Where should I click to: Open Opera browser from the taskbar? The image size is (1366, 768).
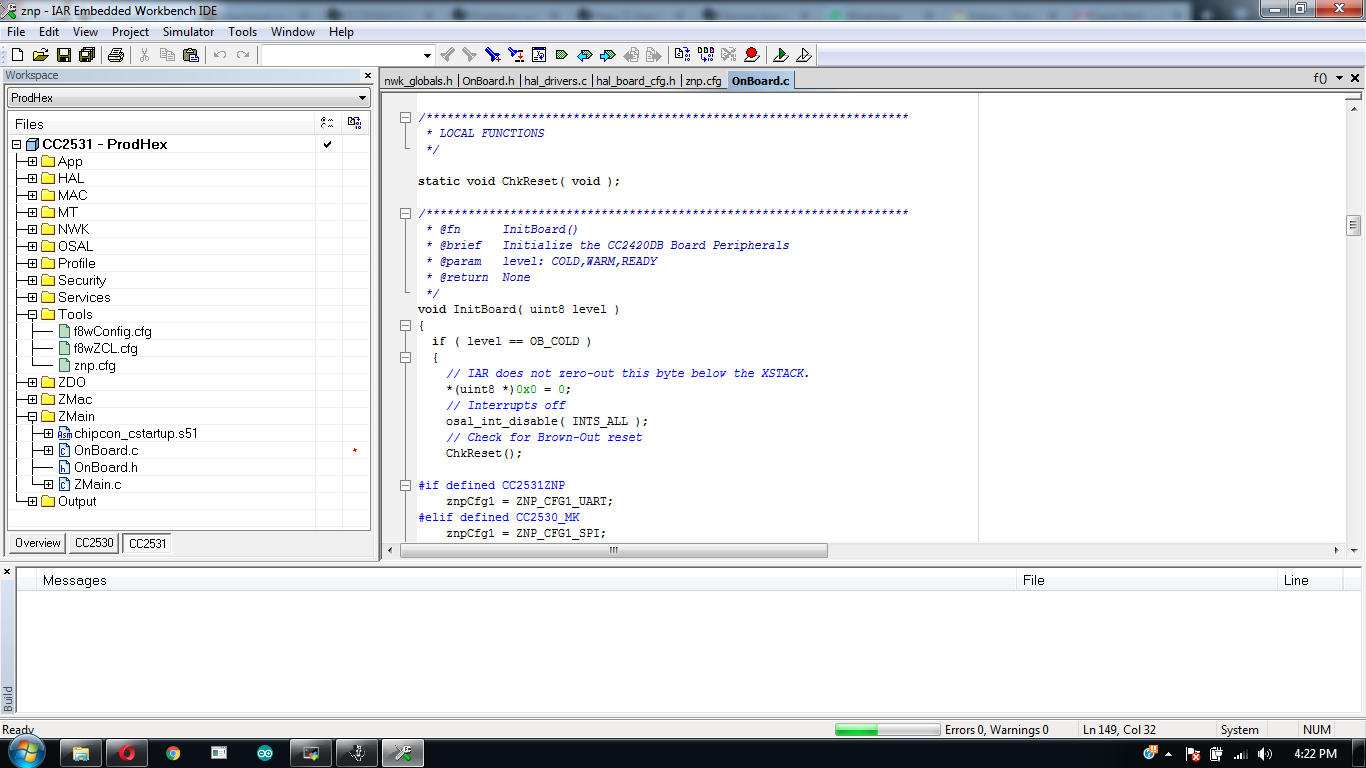(x=127, y=753)
